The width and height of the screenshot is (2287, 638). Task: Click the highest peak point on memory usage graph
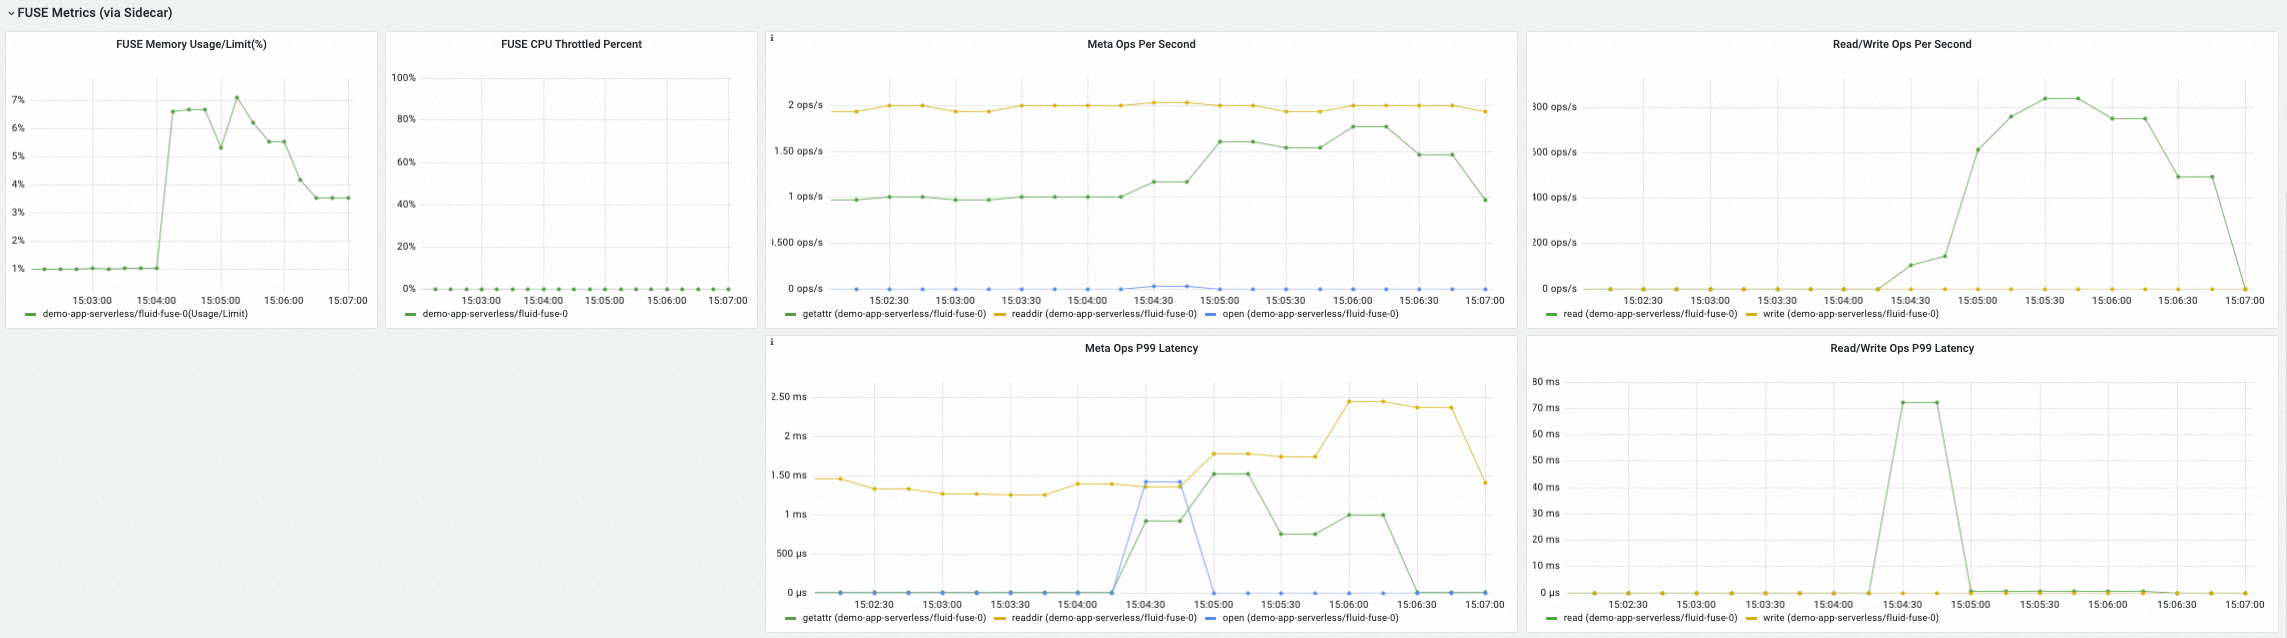click(x=237, y=97)
